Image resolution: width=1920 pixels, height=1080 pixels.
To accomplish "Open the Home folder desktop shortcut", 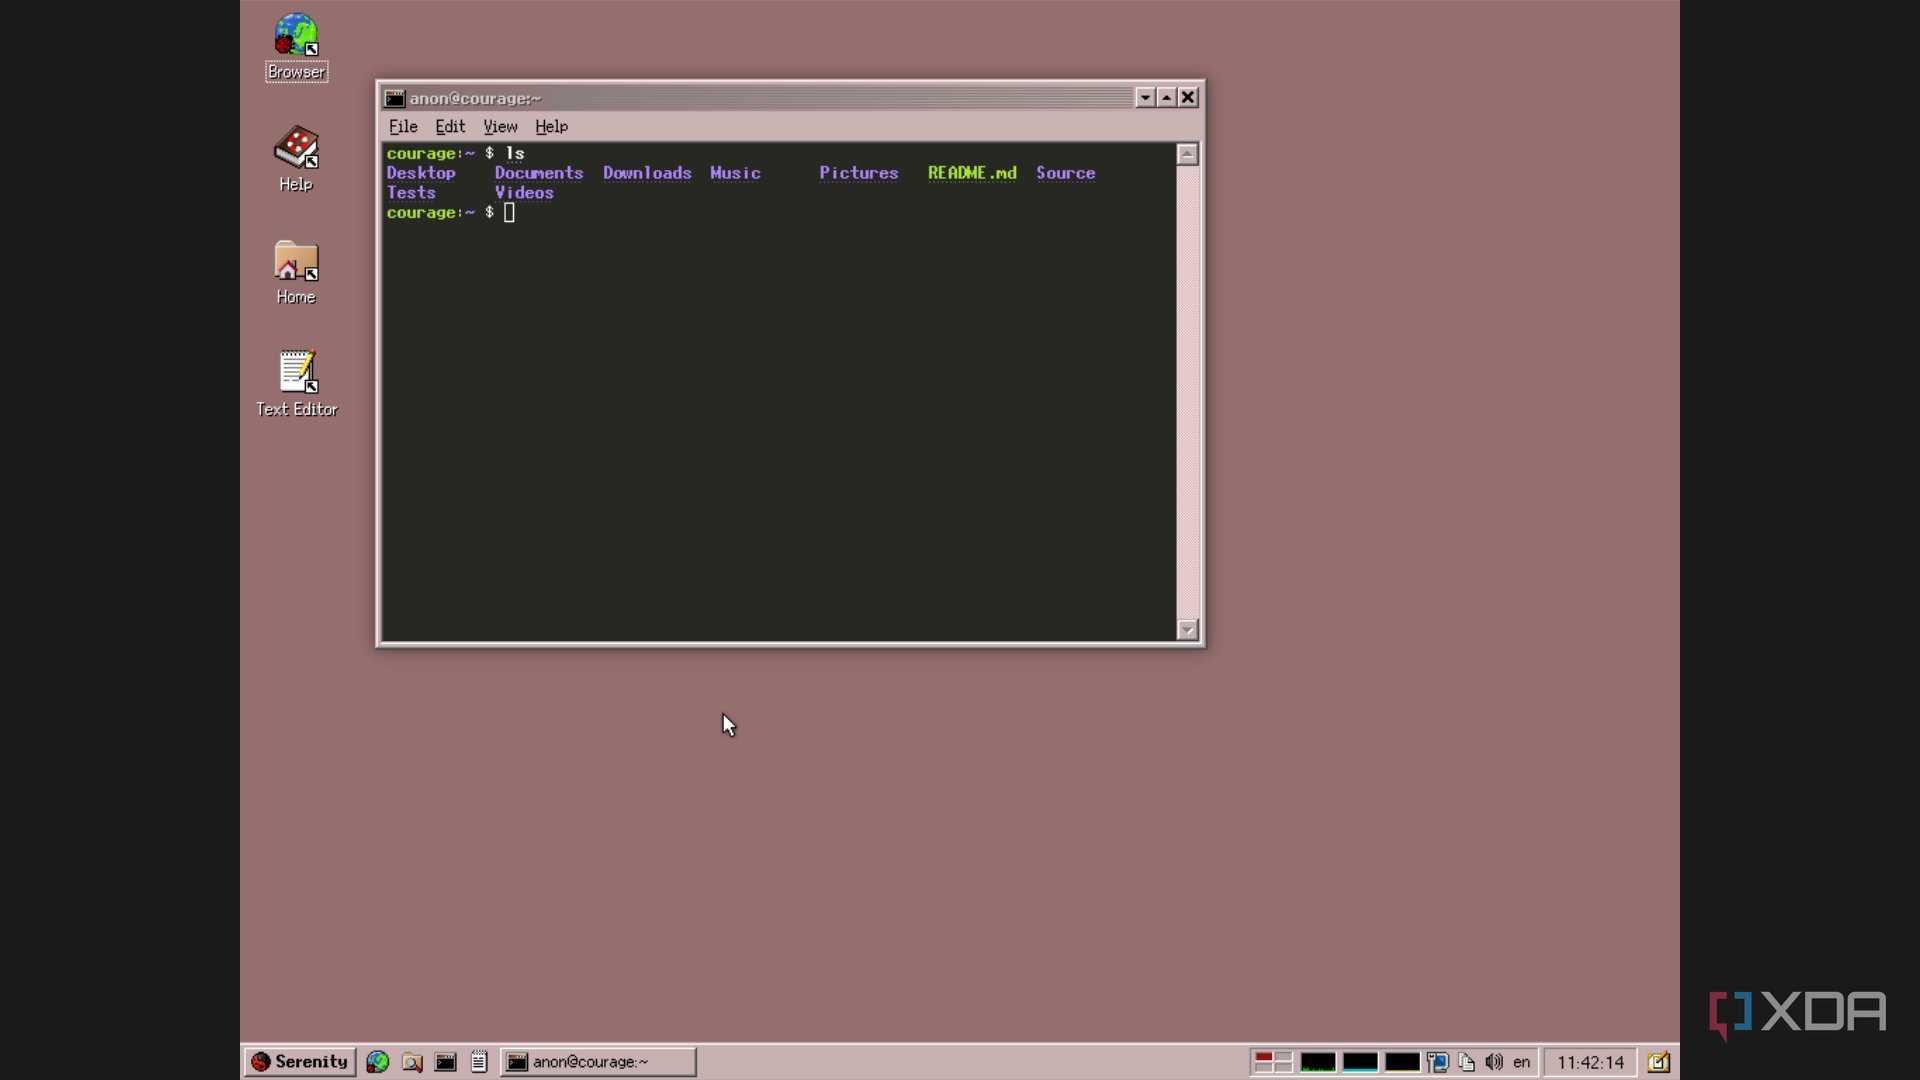I will [296, 272].
